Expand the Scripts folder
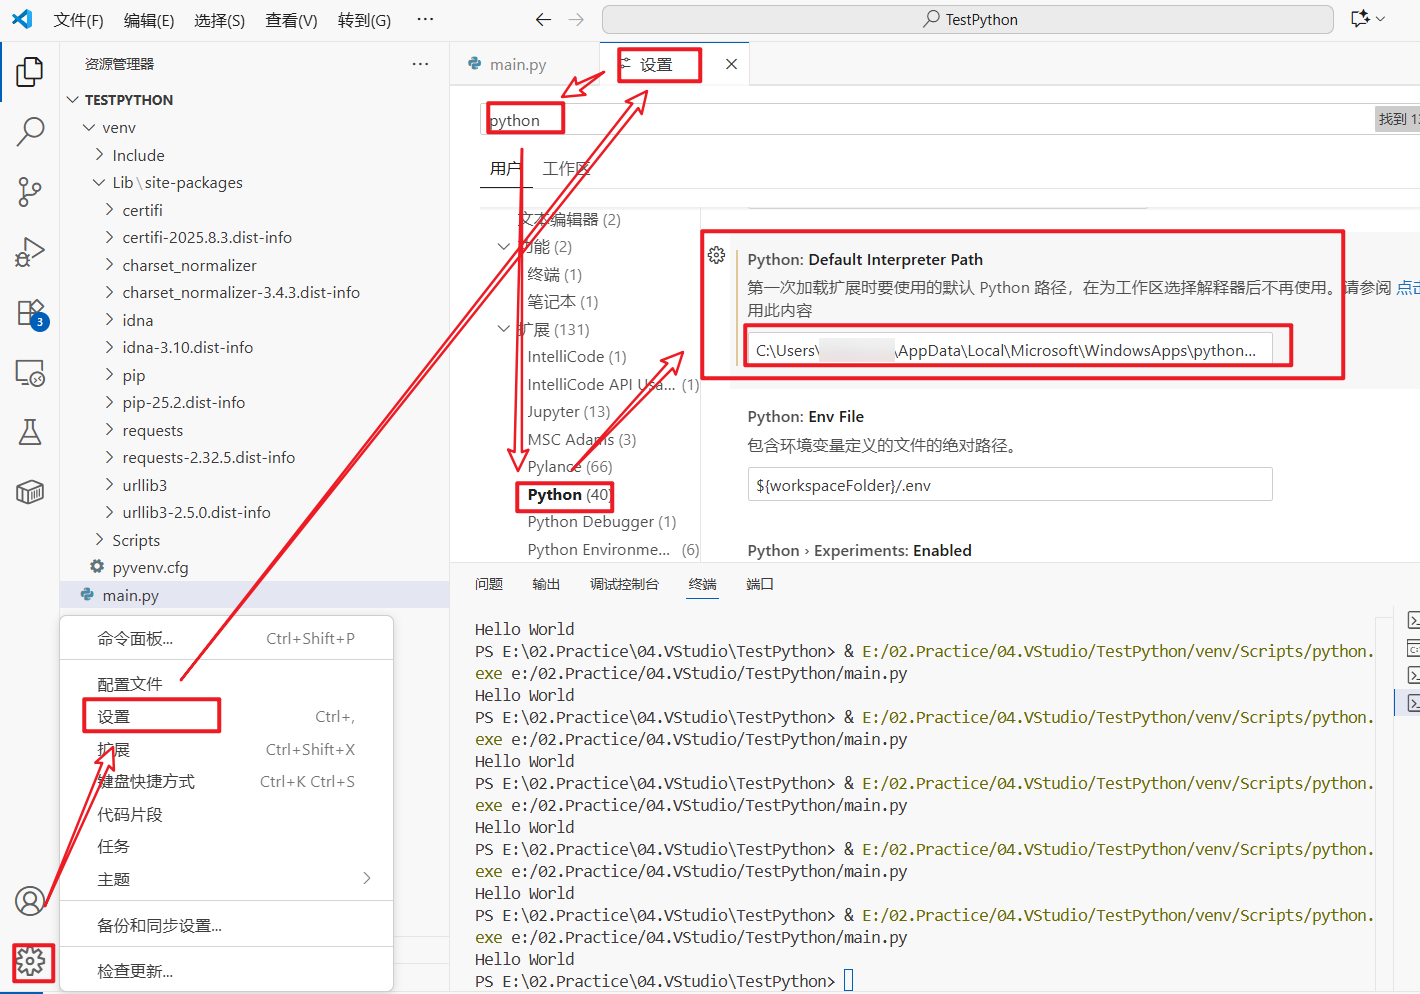 tap(99, 540)
